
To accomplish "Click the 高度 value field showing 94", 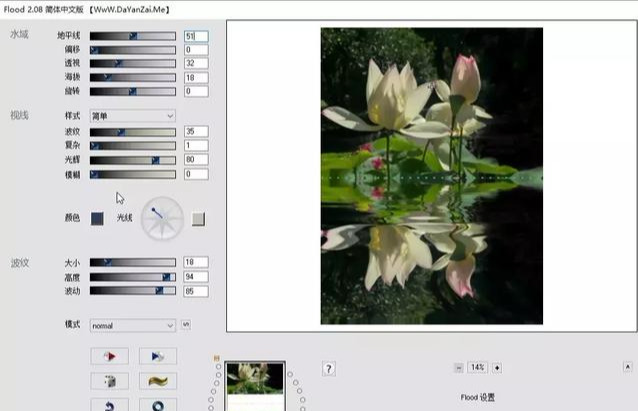I will coord(196,277).
